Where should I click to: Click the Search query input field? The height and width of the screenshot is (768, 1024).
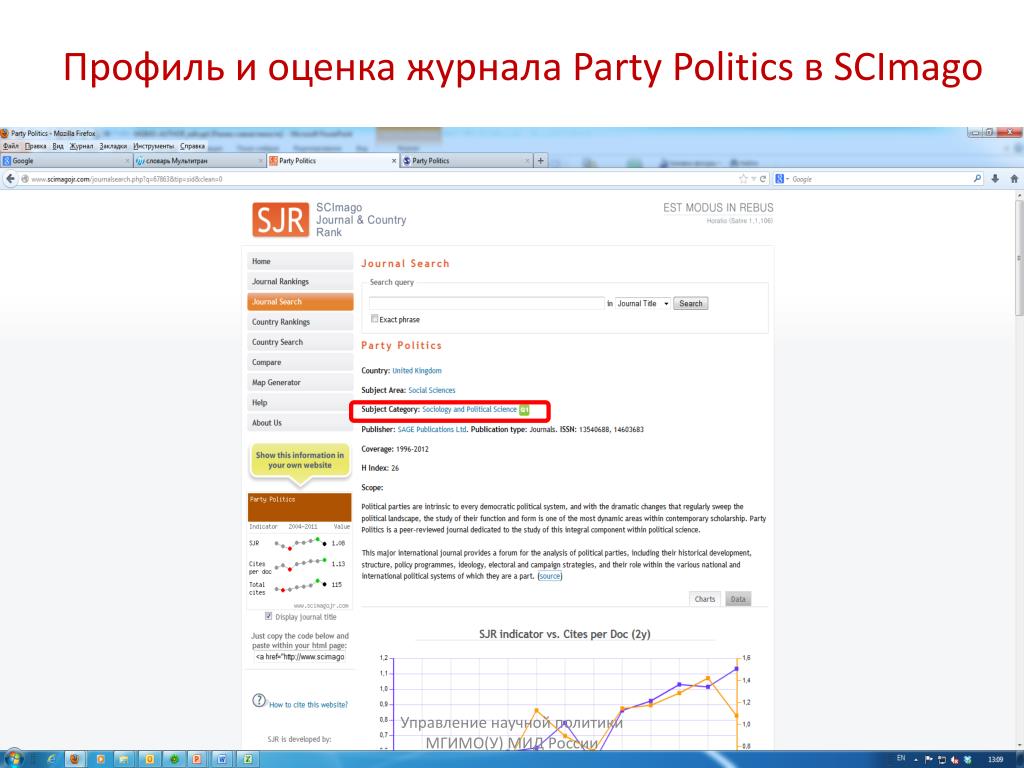pyautogui.click(x=487, y=303)
